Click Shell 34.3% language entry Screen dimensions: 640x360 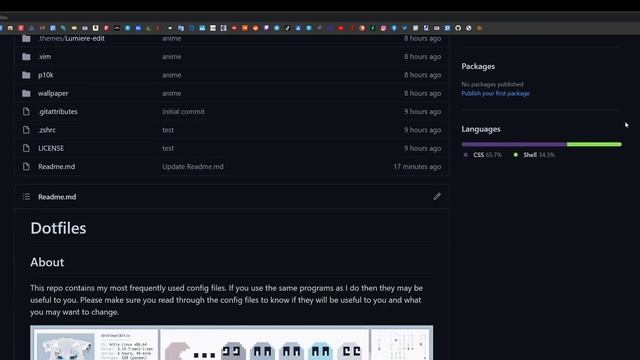click(534, 155)
